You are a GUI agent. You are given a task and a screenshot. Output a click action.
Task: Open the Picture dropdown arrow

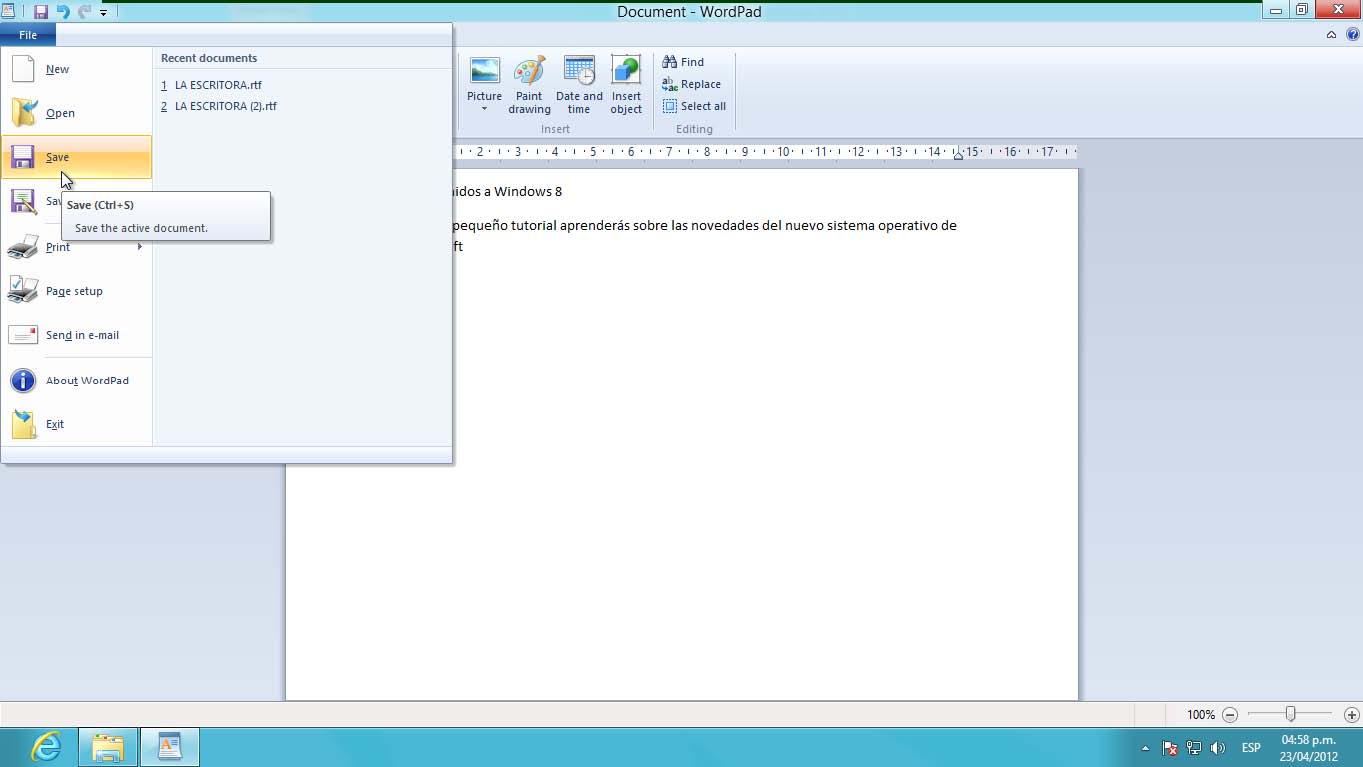484,109
